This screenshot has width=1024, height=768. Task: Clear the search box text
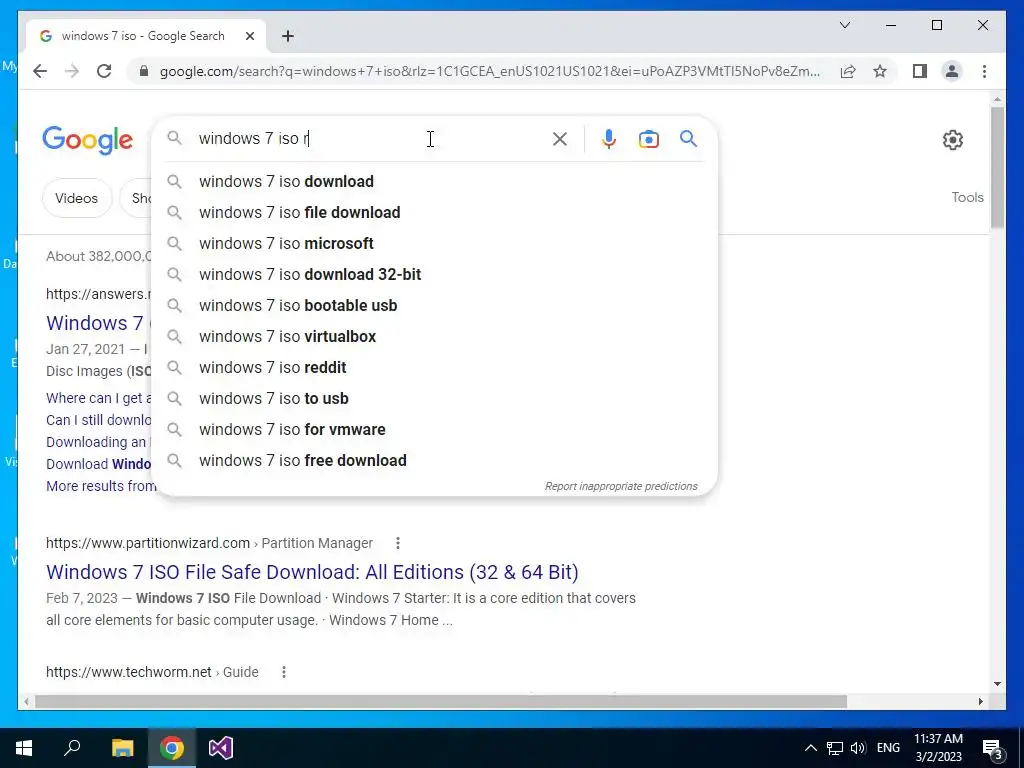click(x=560, y=138)
